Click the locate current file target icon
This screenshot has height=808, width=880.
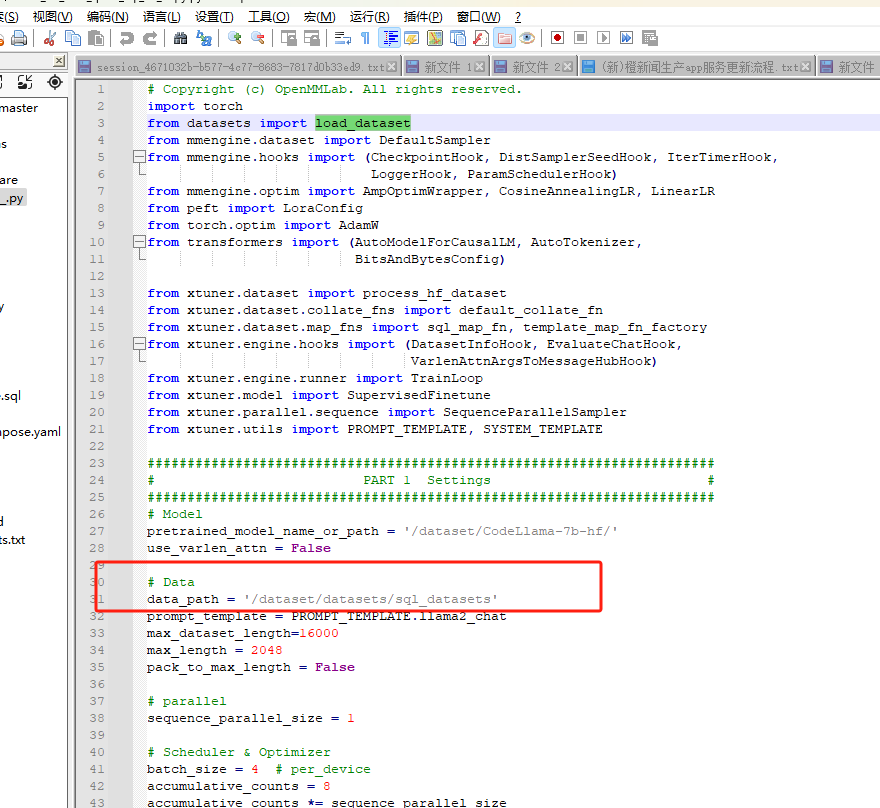pos(55,82)
